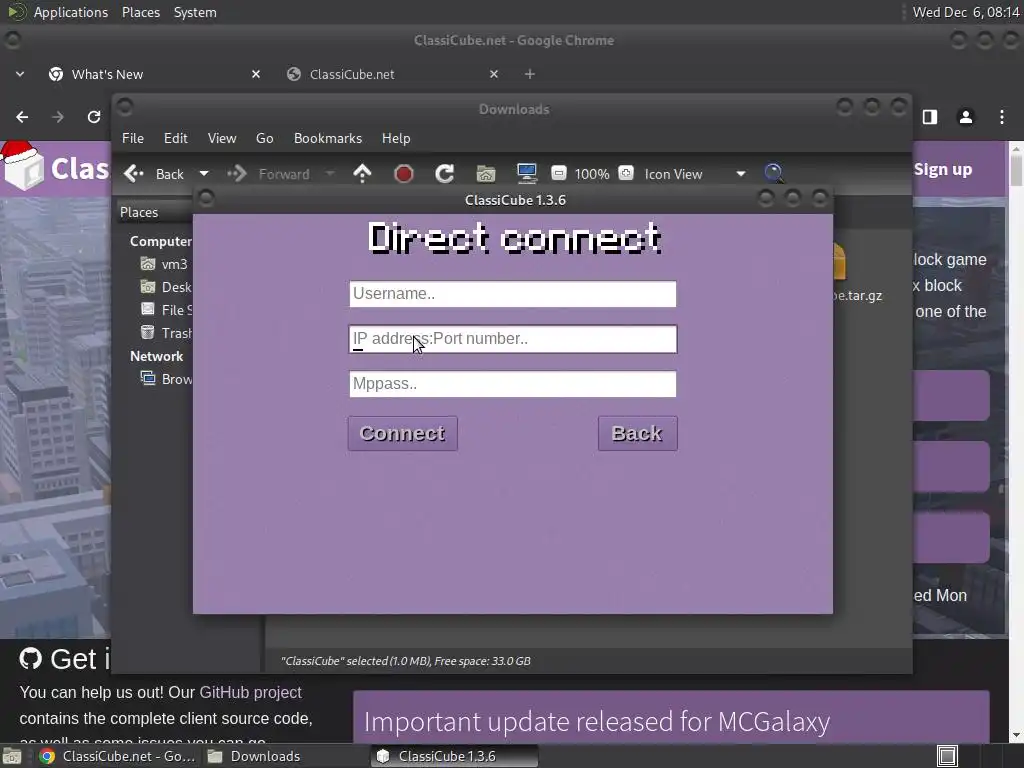This screenshot has width=1024, height=768.
Task: Open Go menu in Downloads window
Action: [264, 138]
